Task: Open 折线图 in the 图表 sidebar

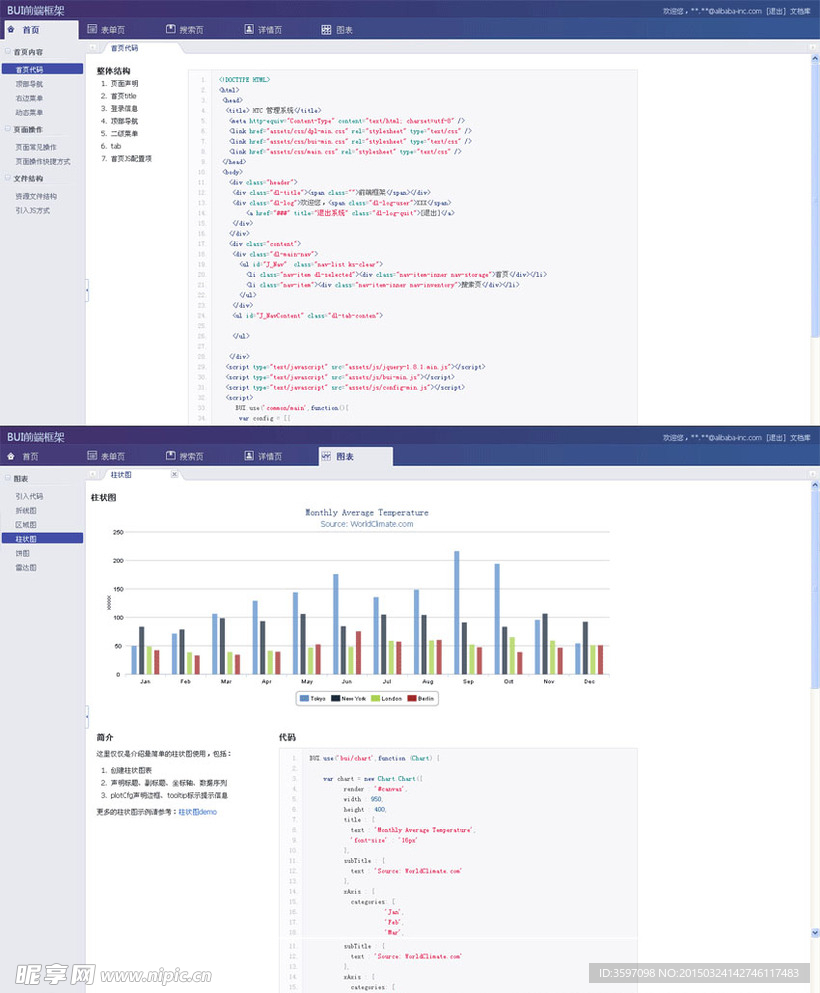Action: tap(26, 510)
